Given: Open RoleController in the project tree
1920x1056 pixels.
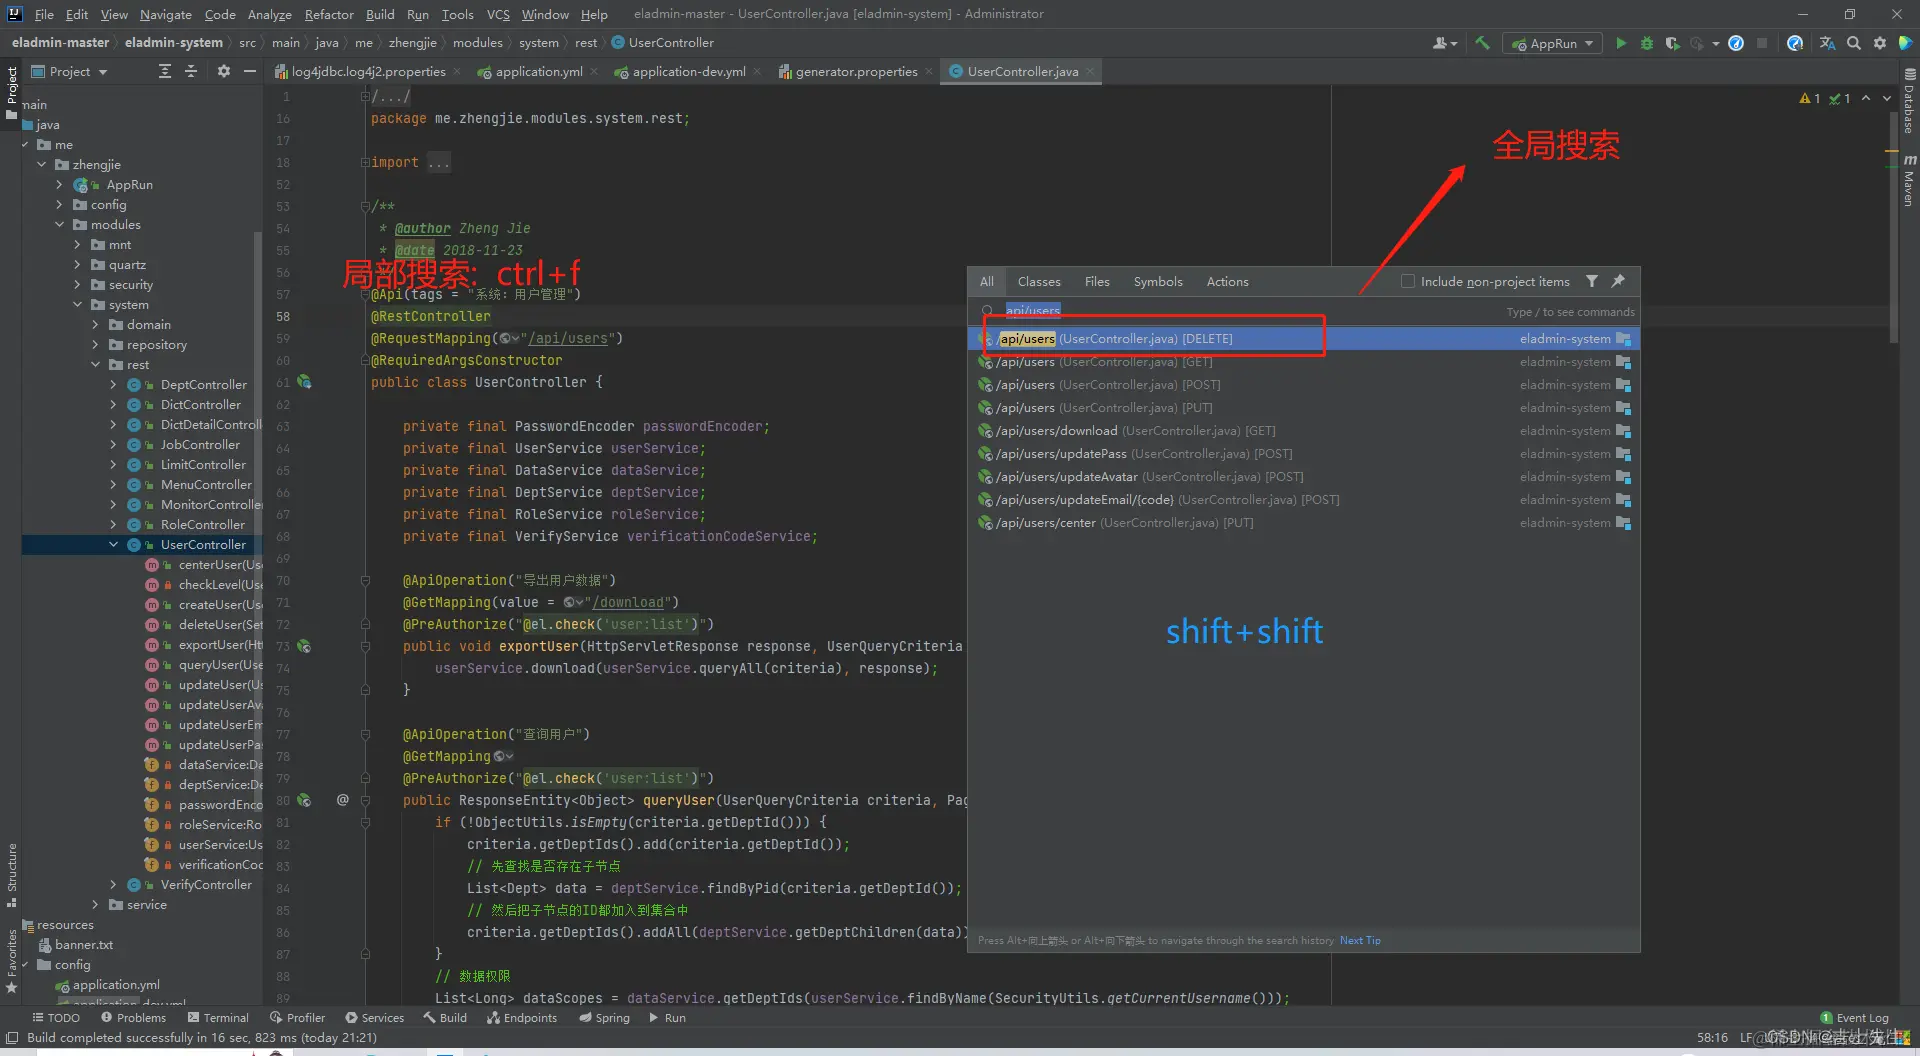Looking at the screenshot, I should coord(202,524).
